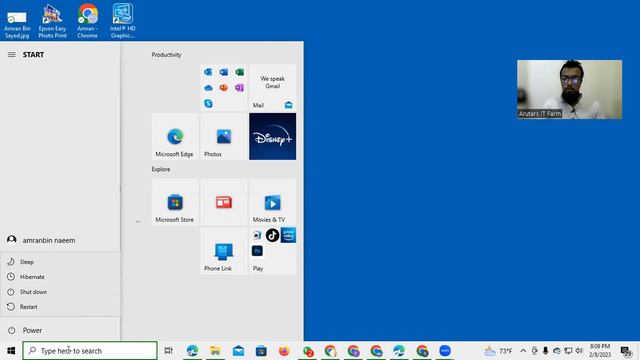The width and height of the screenshot is (640, 360).
Task: Launch the Disney+ tile
Action: [x=273, y=136]
